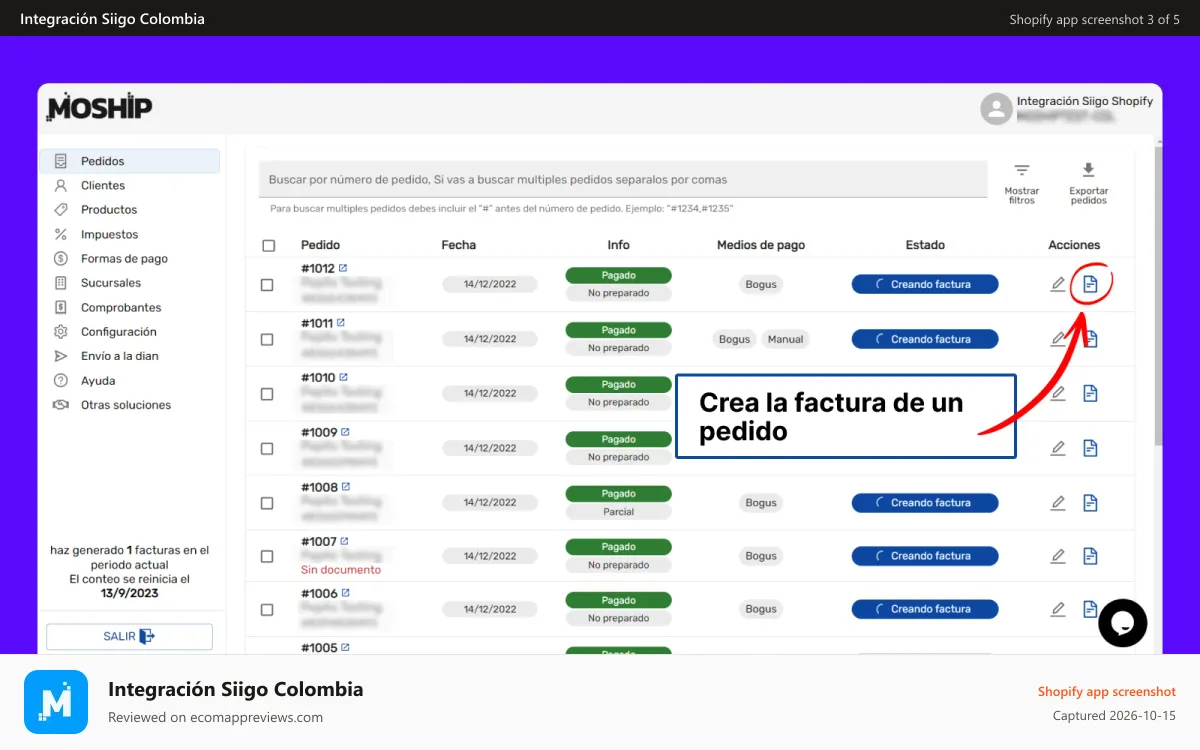Open external link icon beside order #1006
Viewport: 1200px width, 750px height.
[x=346, y=593]
